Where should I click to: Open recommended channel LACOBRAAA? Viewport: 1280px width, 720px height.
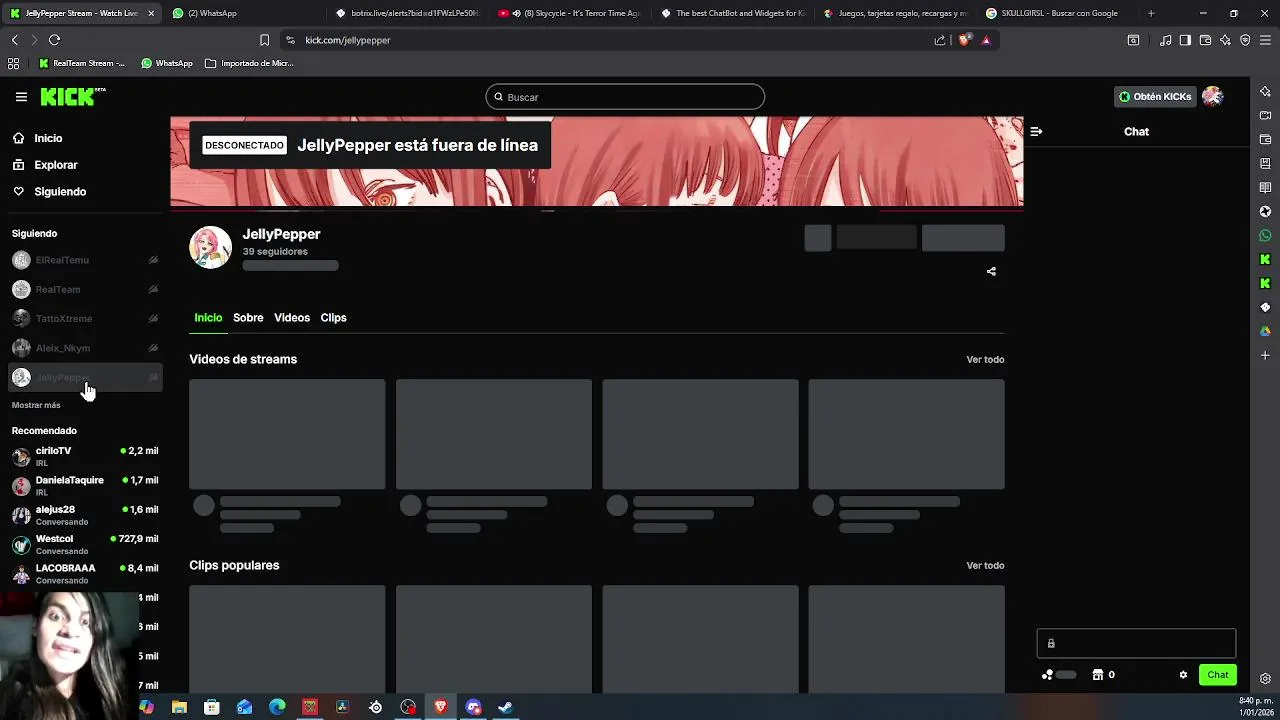(85, 573)
